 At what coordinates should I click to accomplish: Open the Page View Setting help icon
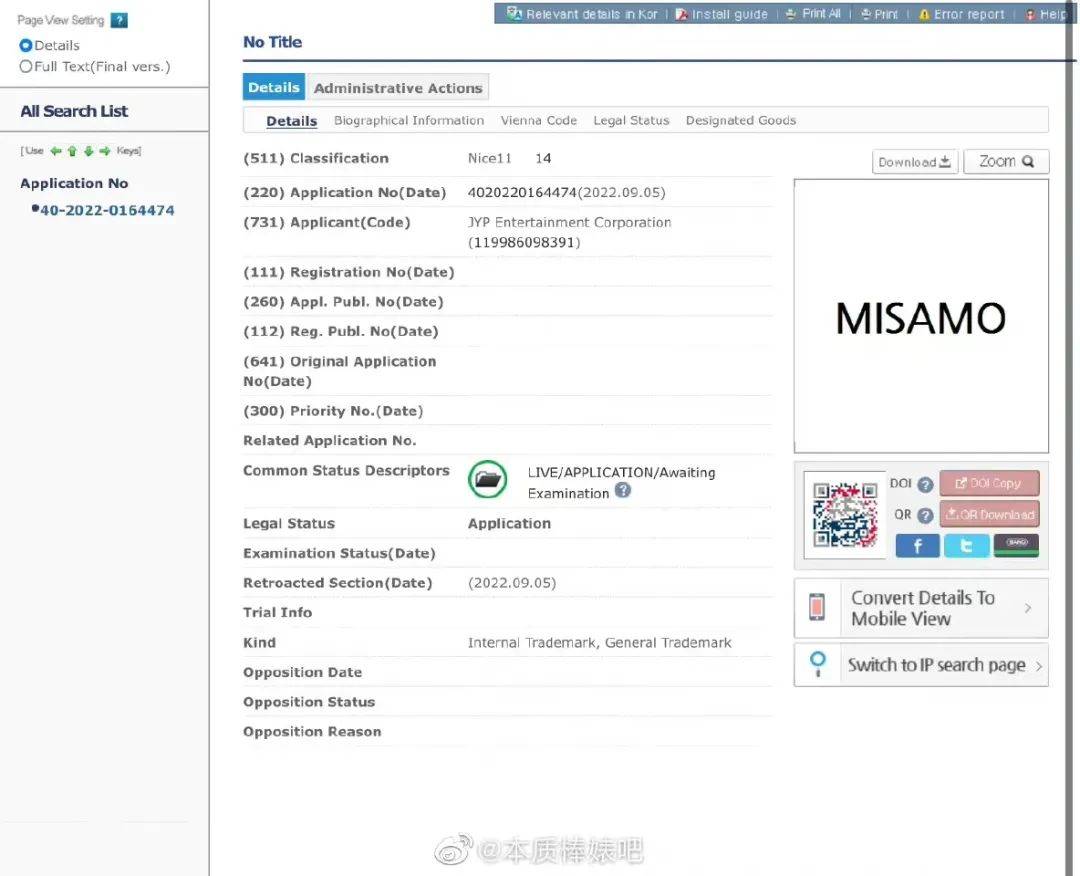[x=119, y=21]
